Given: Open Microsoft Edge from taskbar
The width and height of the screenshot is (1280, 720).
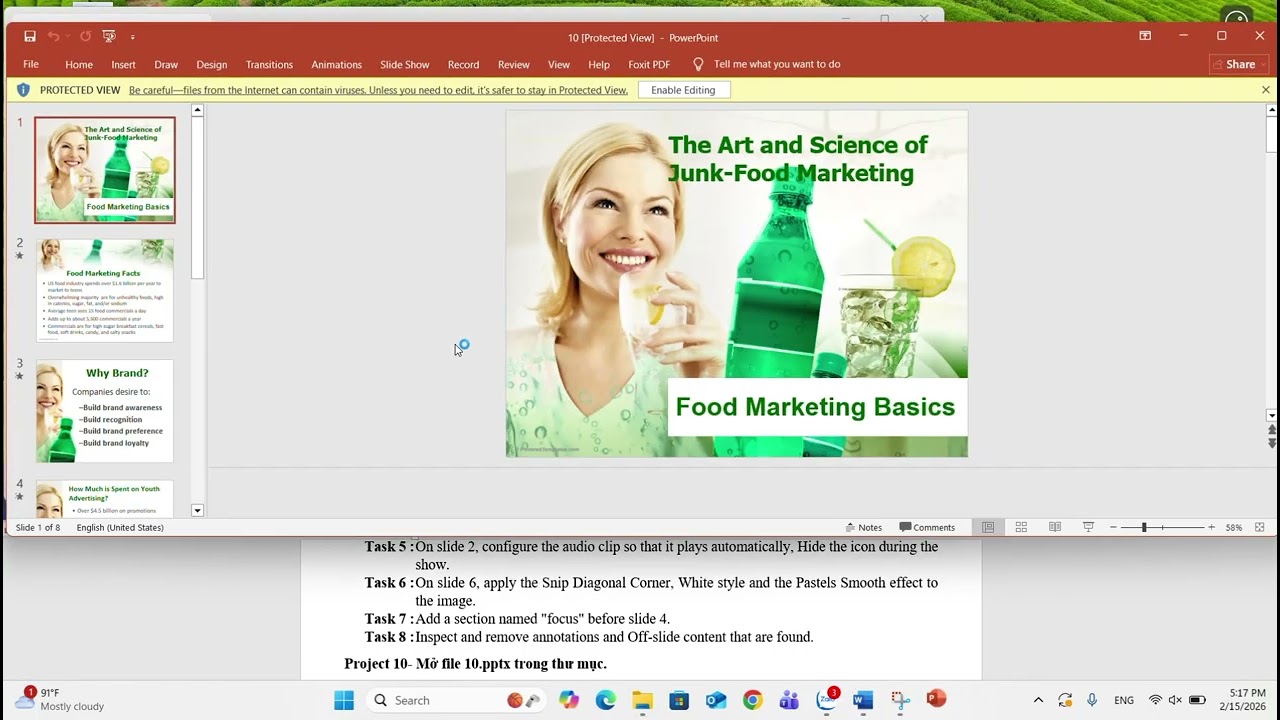Looking at the screenshot, I should coord(606,700).
